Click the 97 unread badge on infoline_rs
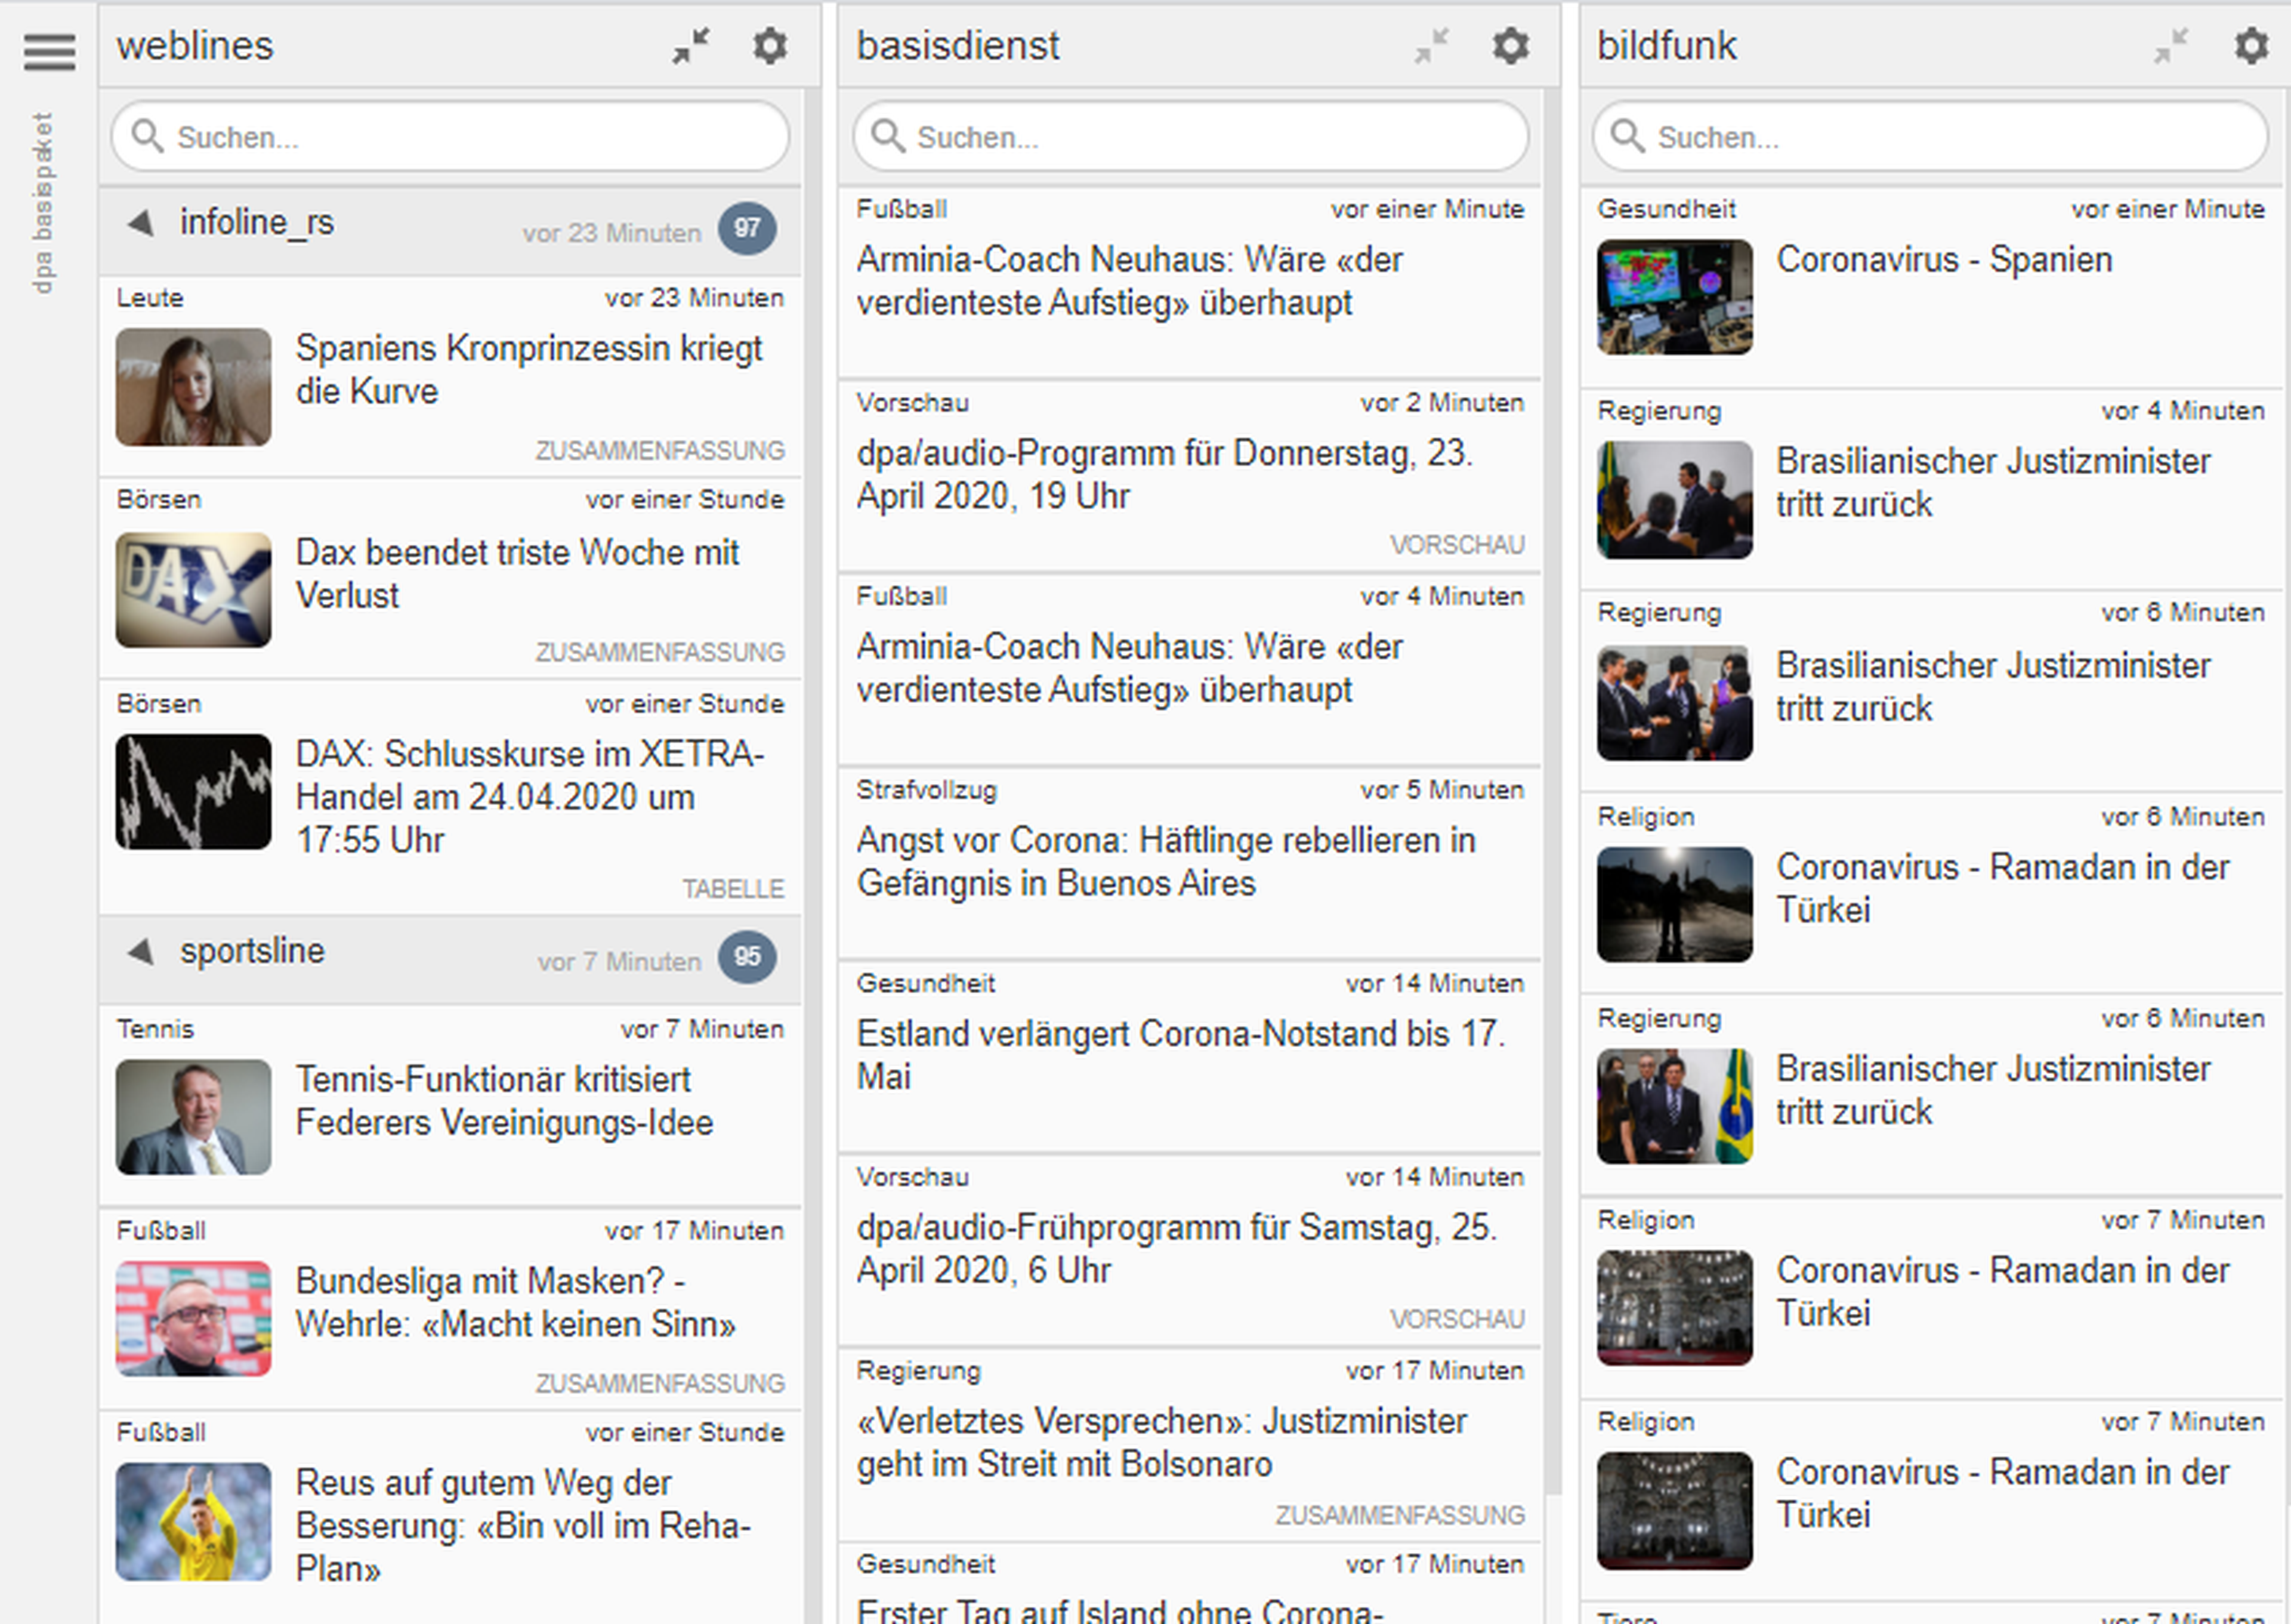The image size is (2291, 1624). click(747, 228)
